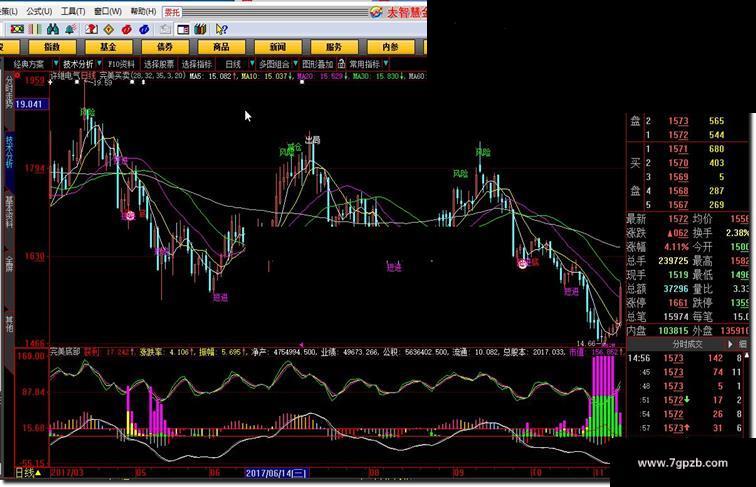
Task: Click the banknote icon in the toolbar
Action: coord(18,29)
